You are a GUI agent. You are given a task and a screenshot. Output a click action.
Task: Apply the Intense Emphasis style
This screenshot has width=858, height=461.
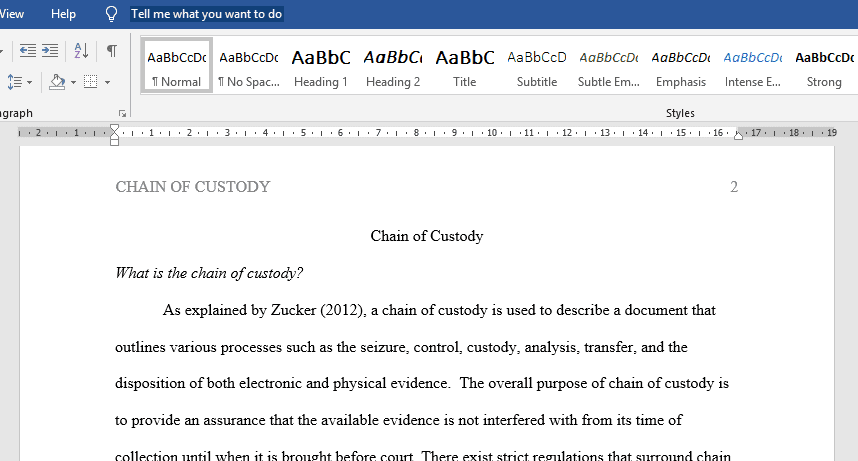[752, 66]
